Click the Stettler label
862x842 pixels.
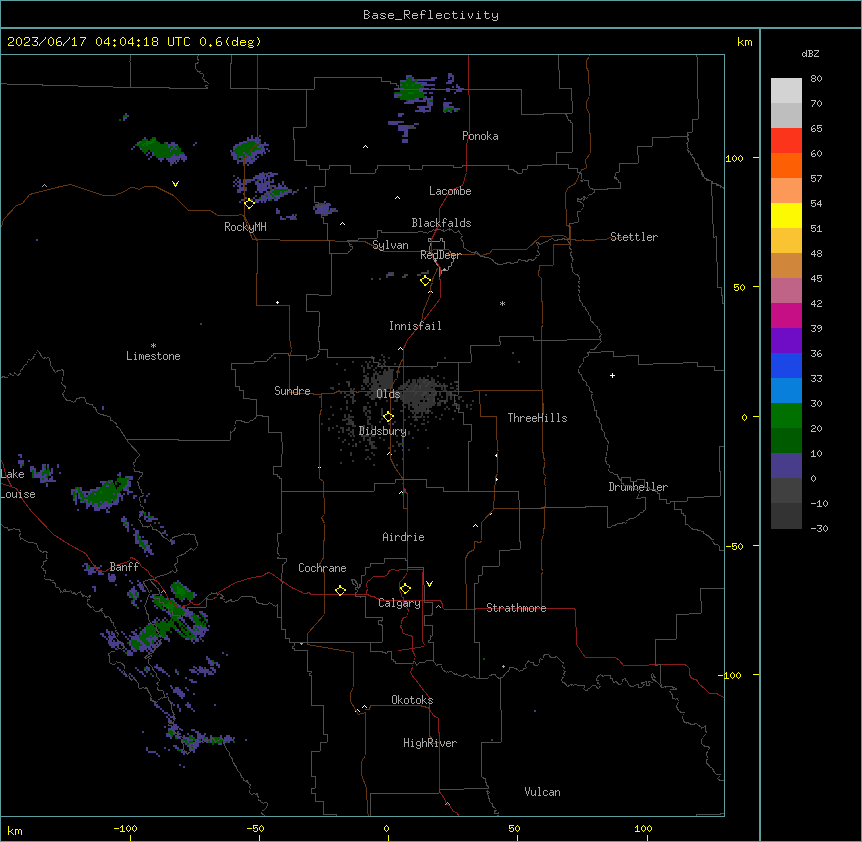coord(633,237)
